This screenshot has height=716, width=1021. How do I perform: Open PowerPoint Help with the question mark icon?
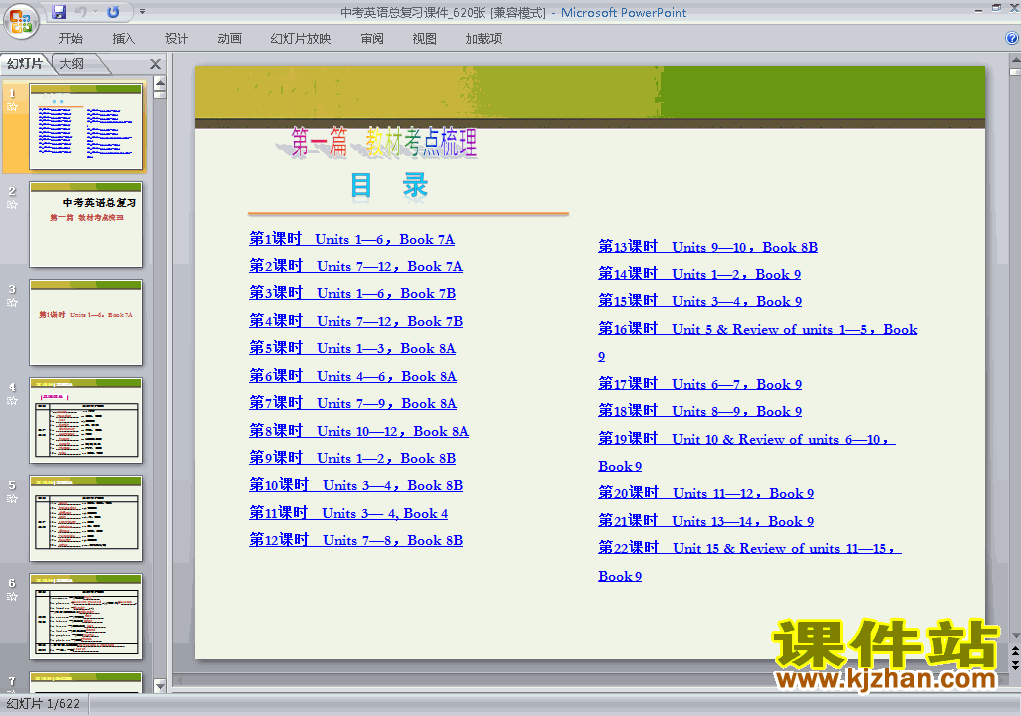click(1012, 38)
